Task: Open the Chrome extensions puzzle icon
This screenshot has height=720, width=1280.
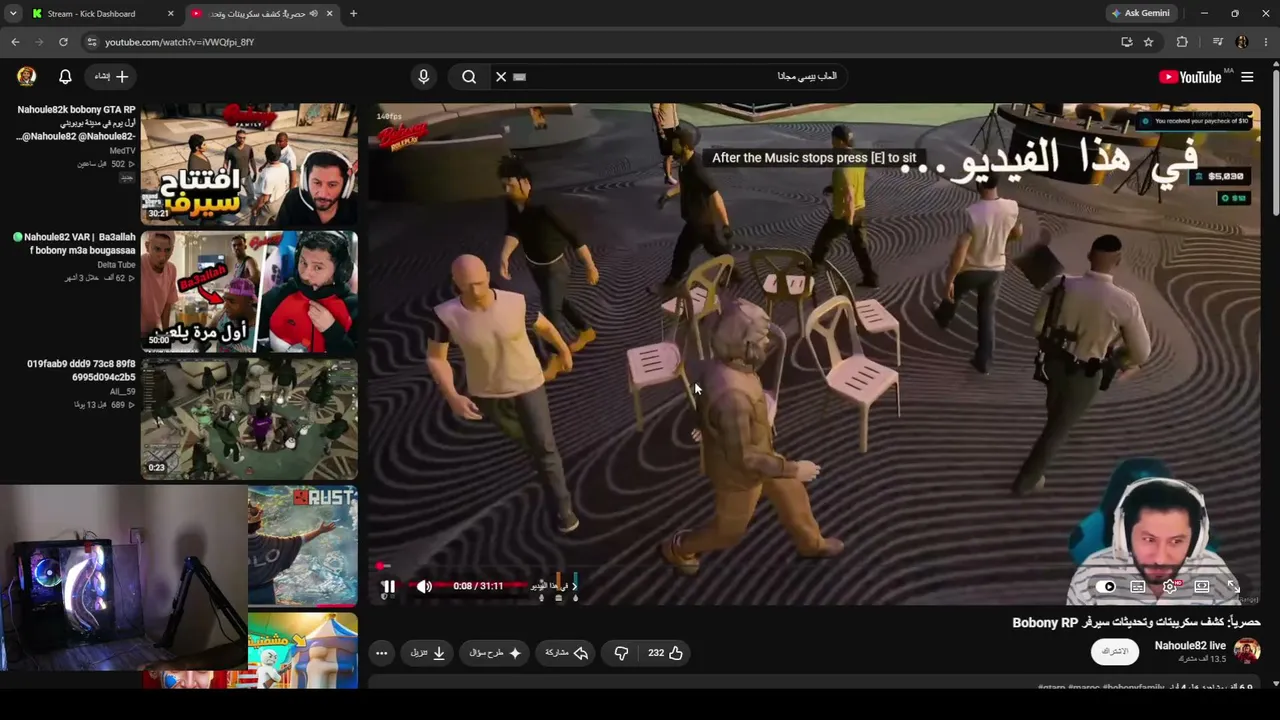Action: (1182, 42)
